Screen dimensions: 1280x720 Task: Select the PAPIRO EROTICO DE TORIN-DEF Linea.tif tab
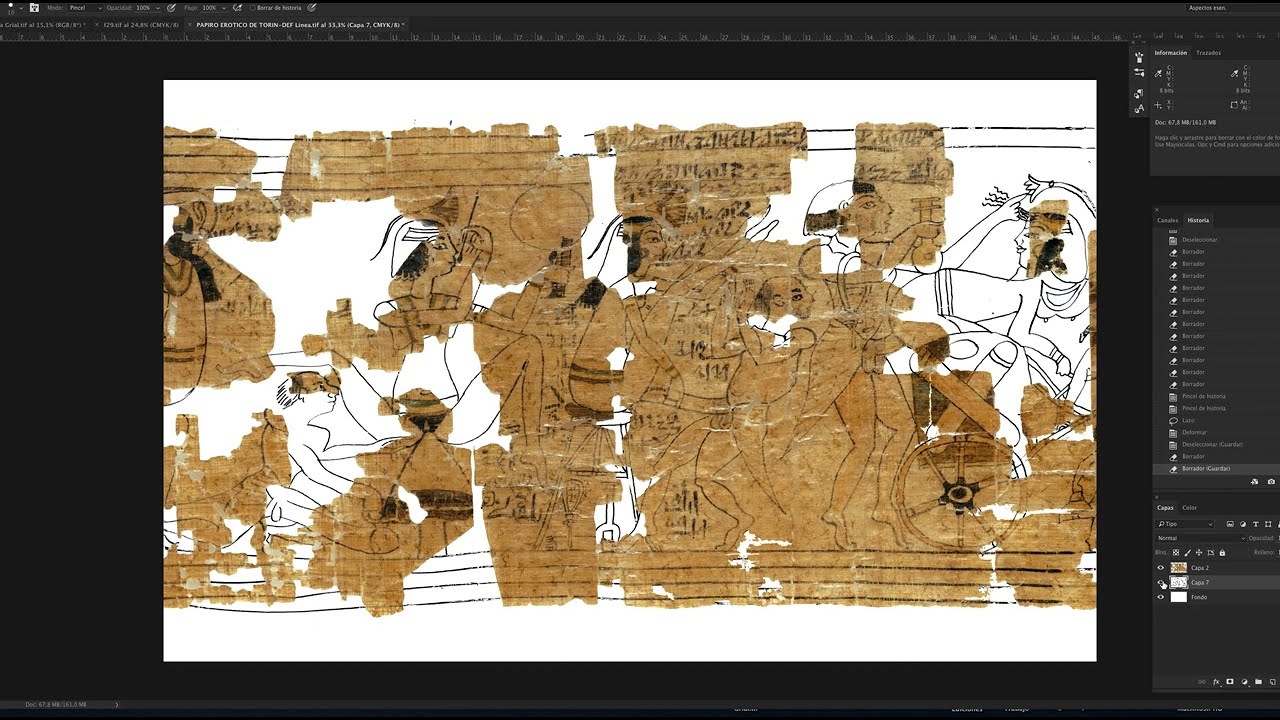coord(300,25)
